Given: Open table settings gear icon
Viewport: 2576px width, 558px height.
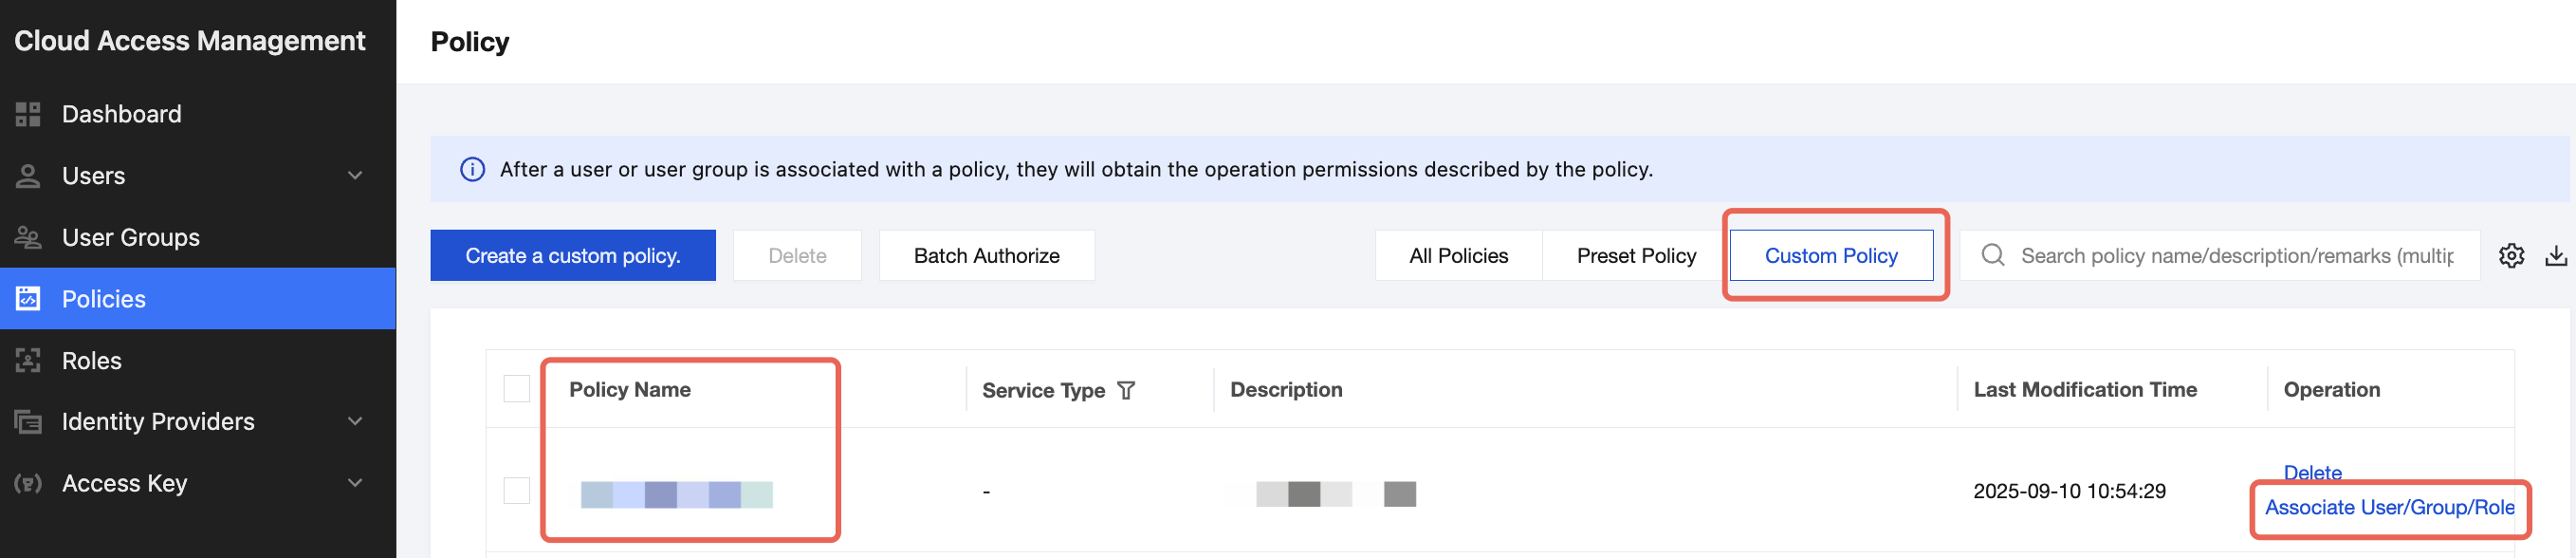Looking at the screenshot, I should pyautogui.click(x=2511, y=256).
